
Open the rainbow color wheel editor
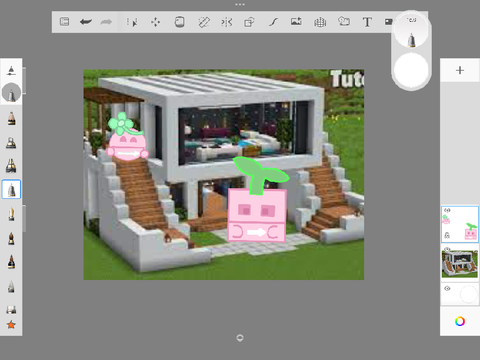coord(460,321)
